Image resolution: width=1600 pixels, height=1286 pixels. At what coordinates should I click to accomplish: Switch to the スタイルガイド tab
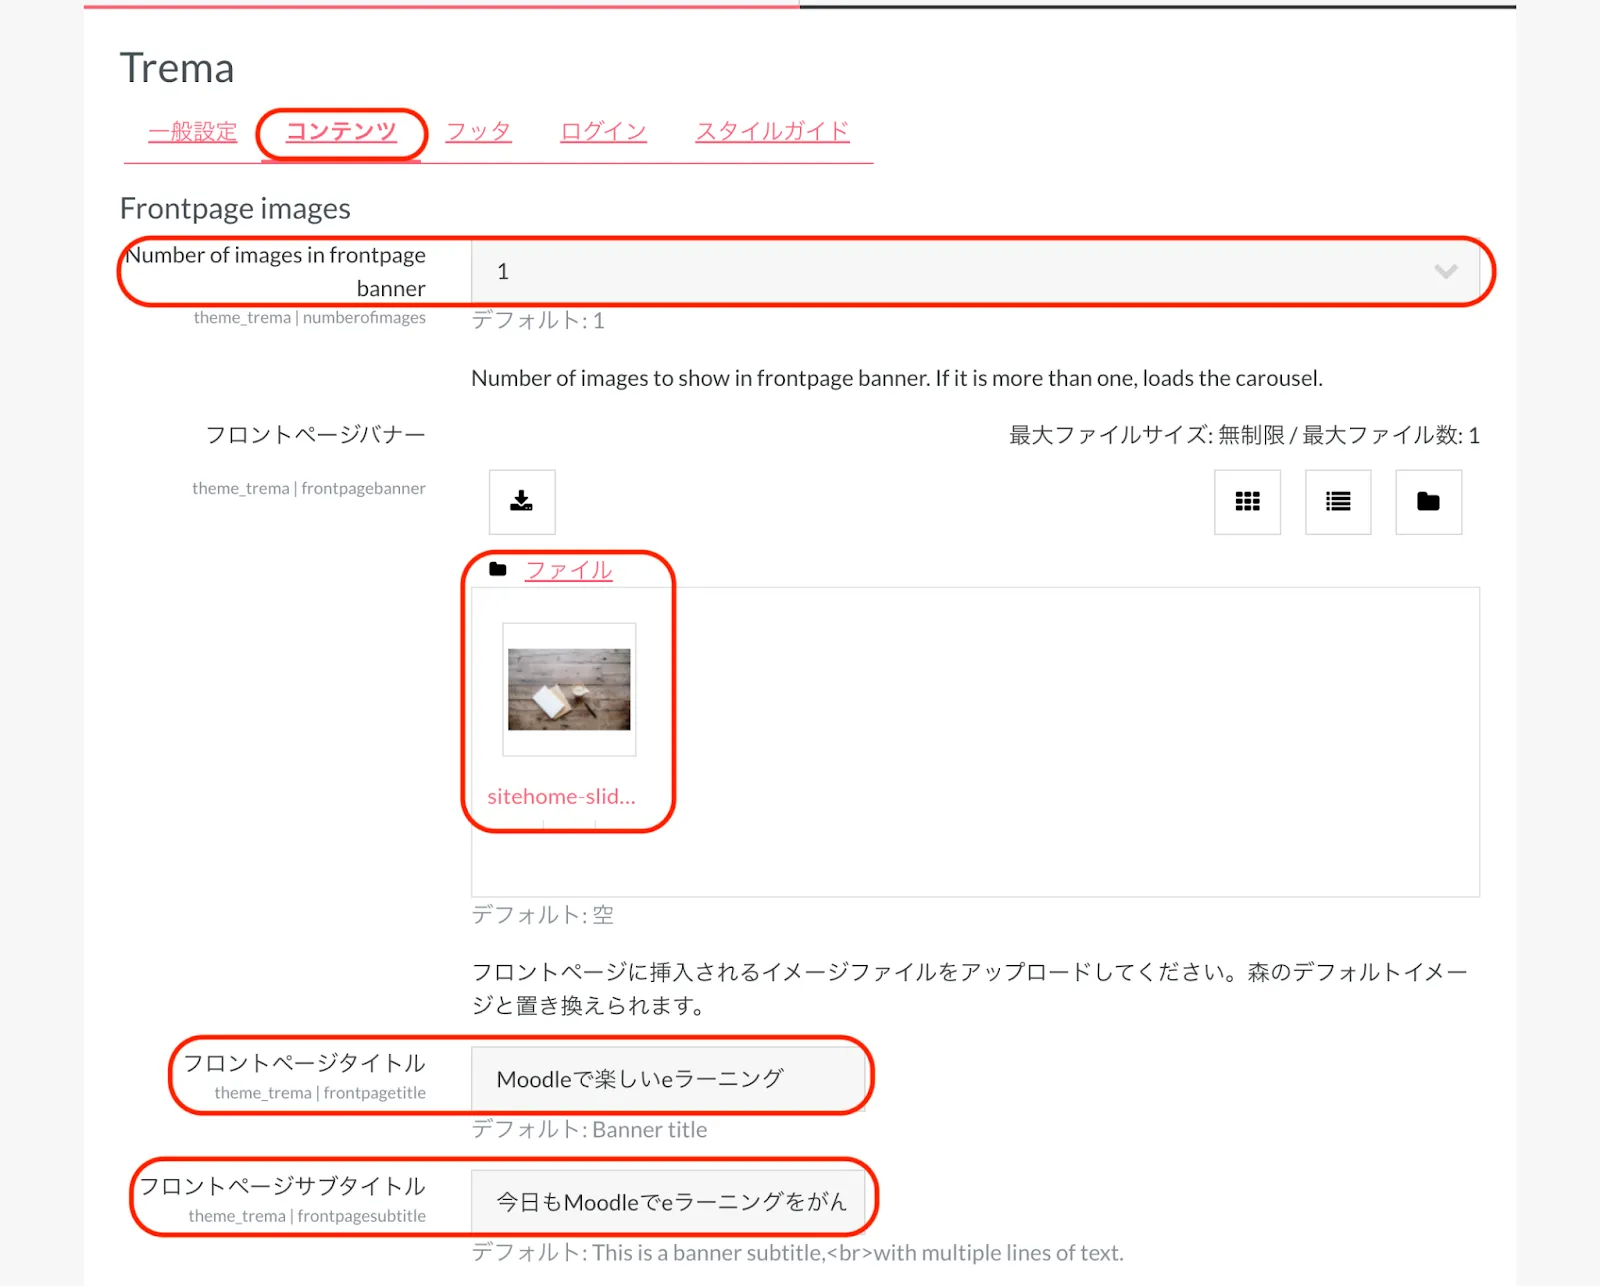tap(772, 132)
